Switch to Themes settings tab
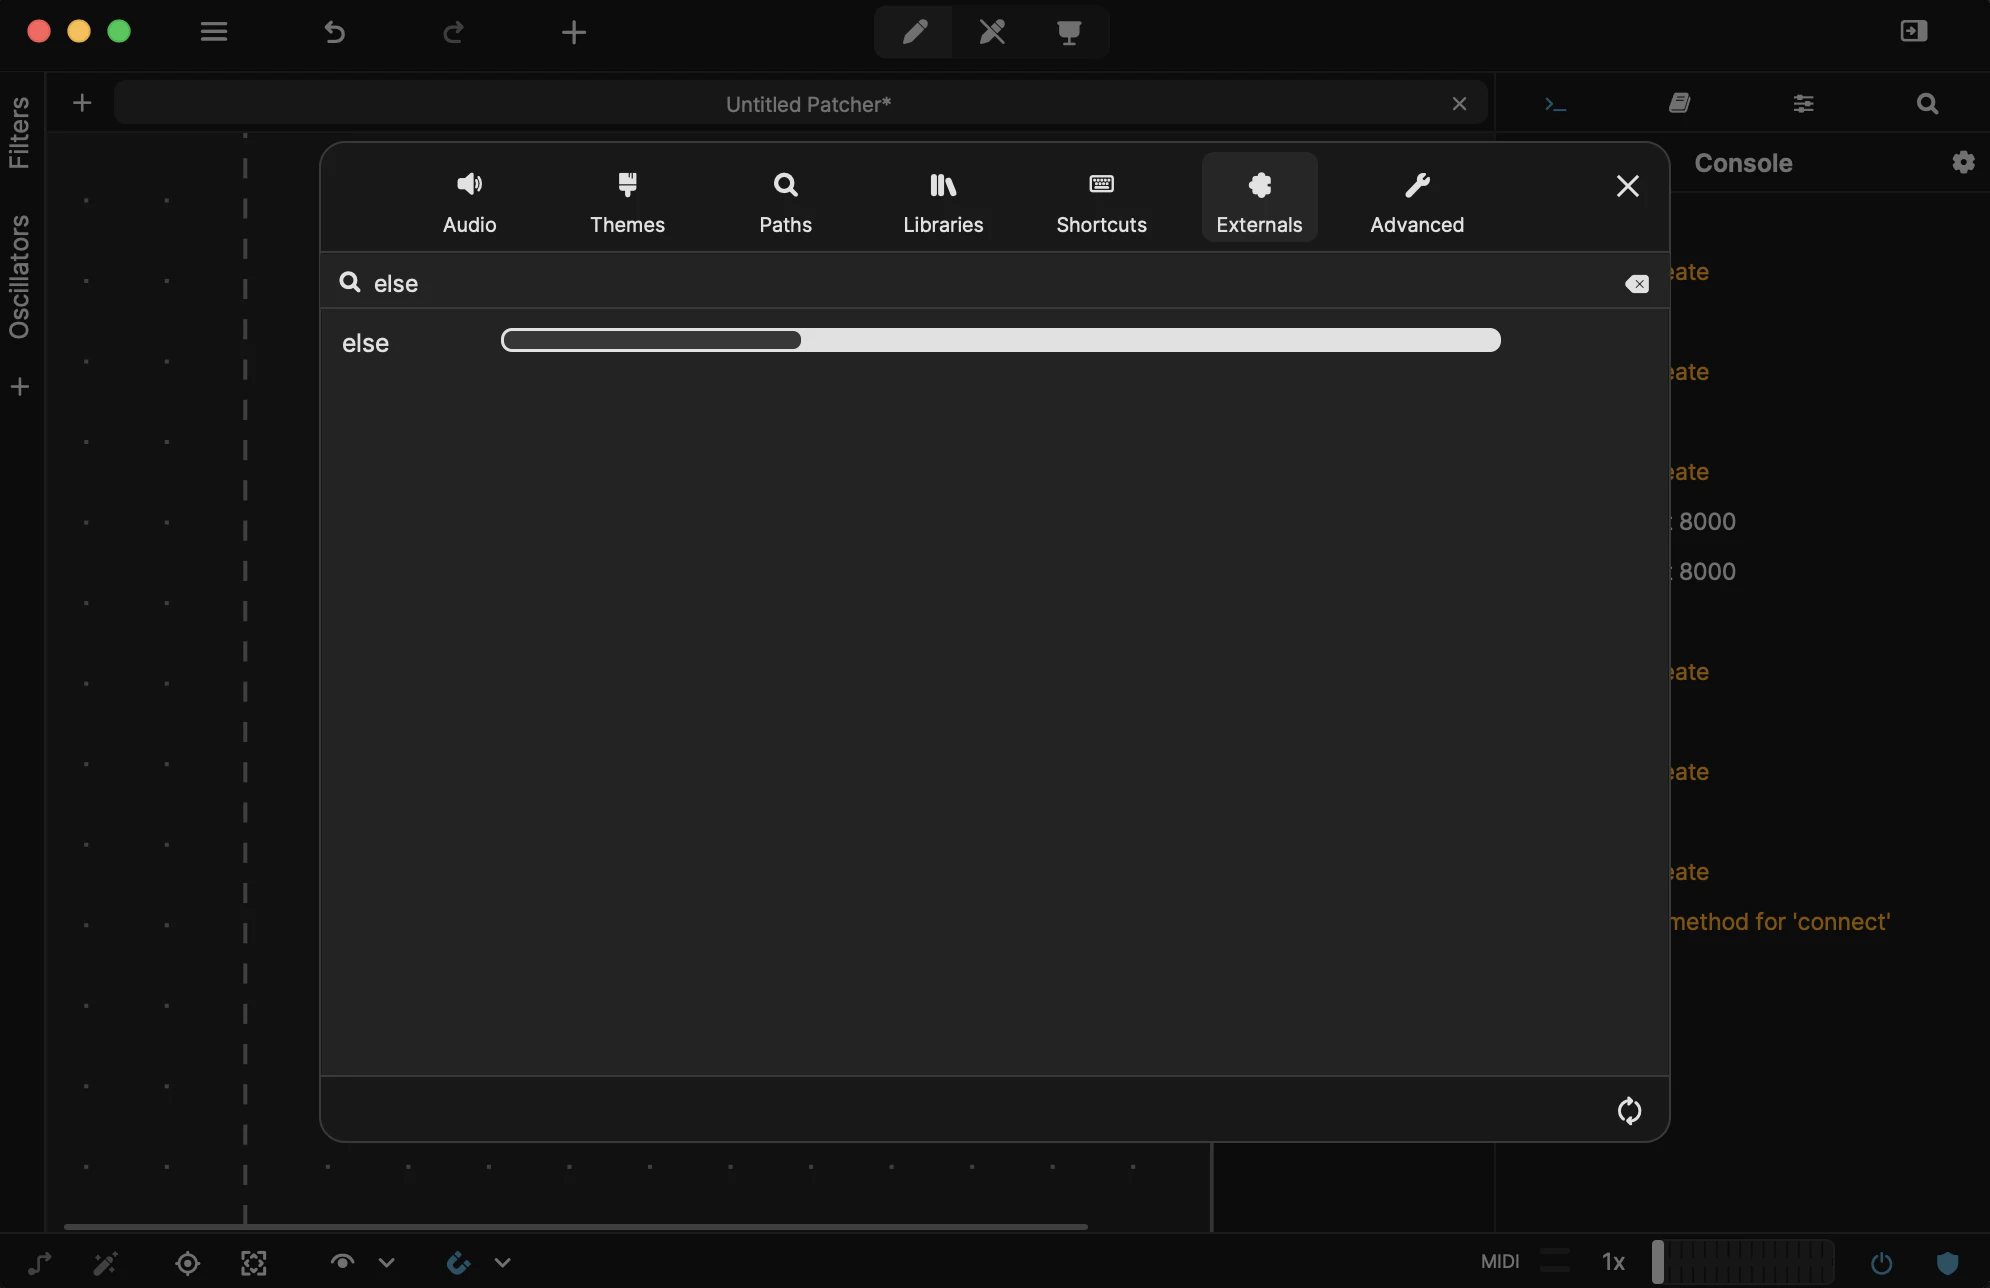Viewport: 1990px width, 1288px height. pos(627,200)
